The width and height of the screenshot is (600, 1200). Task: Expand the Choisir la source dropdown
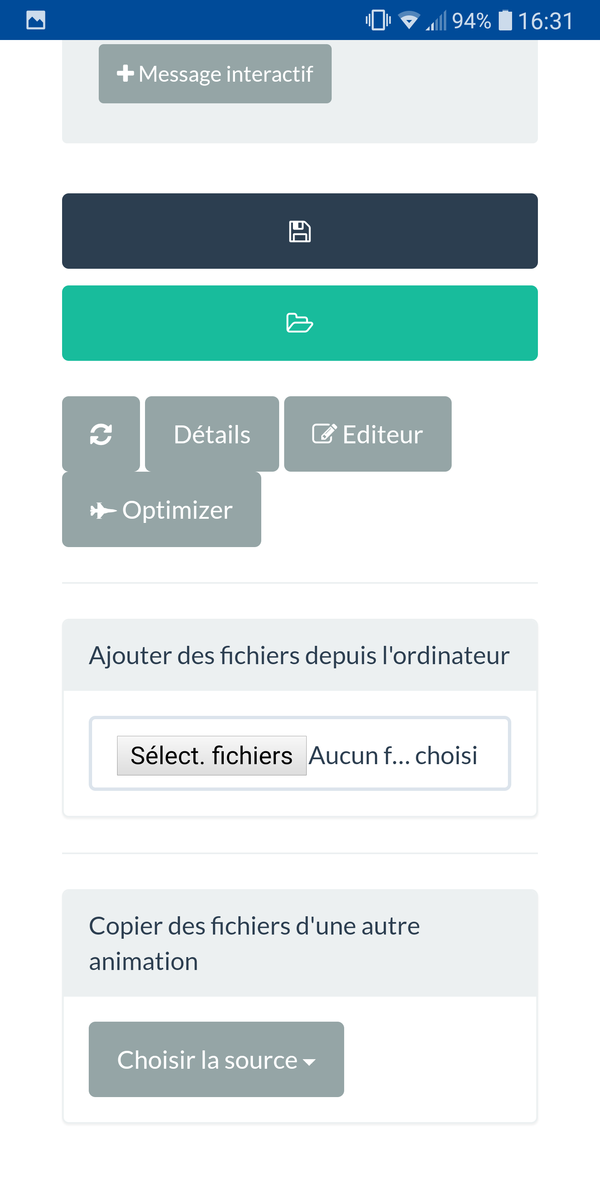pyautogui.click(x=208, y=1060)
